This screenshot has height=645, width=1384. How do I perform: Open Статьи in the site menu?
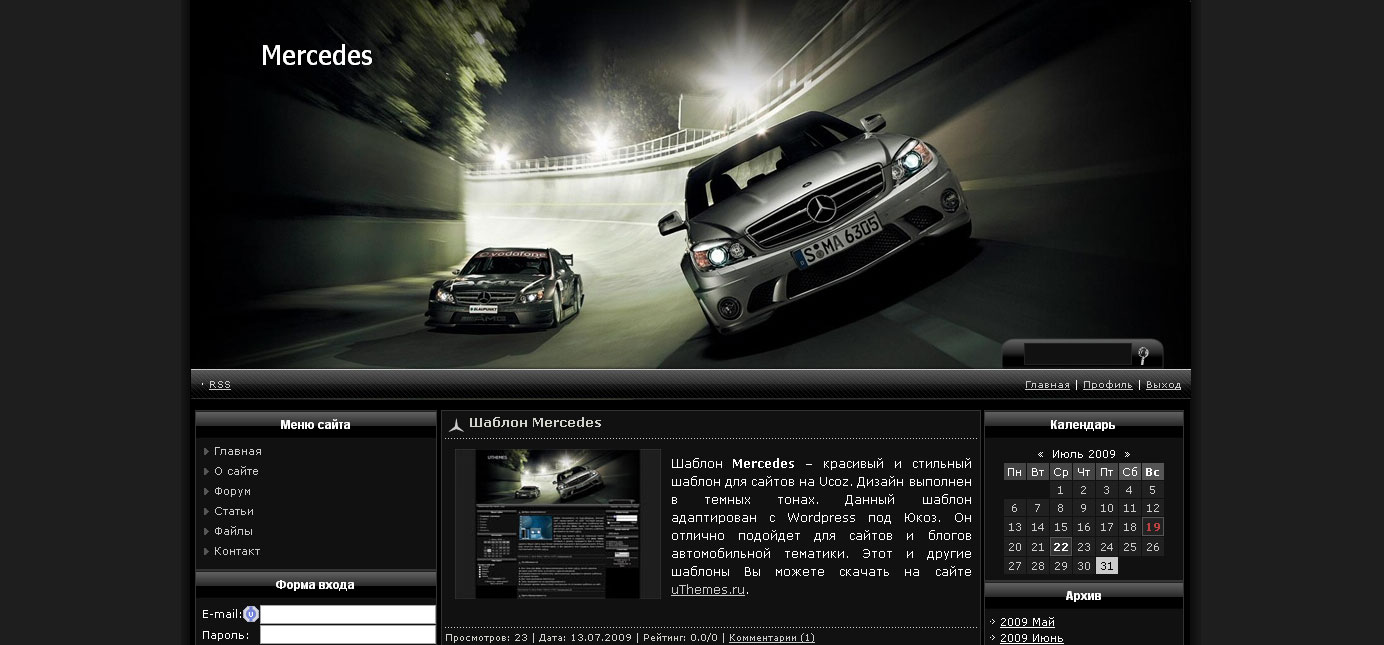tap(234, 511)
